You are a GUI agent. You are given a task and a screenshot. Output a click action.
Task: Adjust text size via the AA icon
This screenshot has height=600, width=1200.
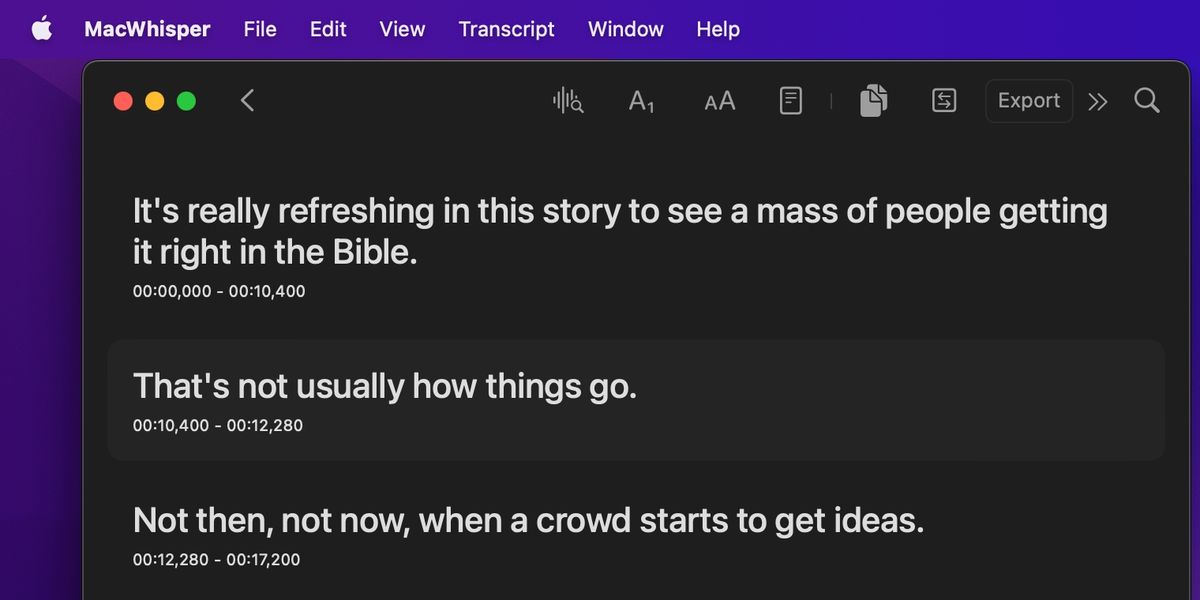click(718, 100)
